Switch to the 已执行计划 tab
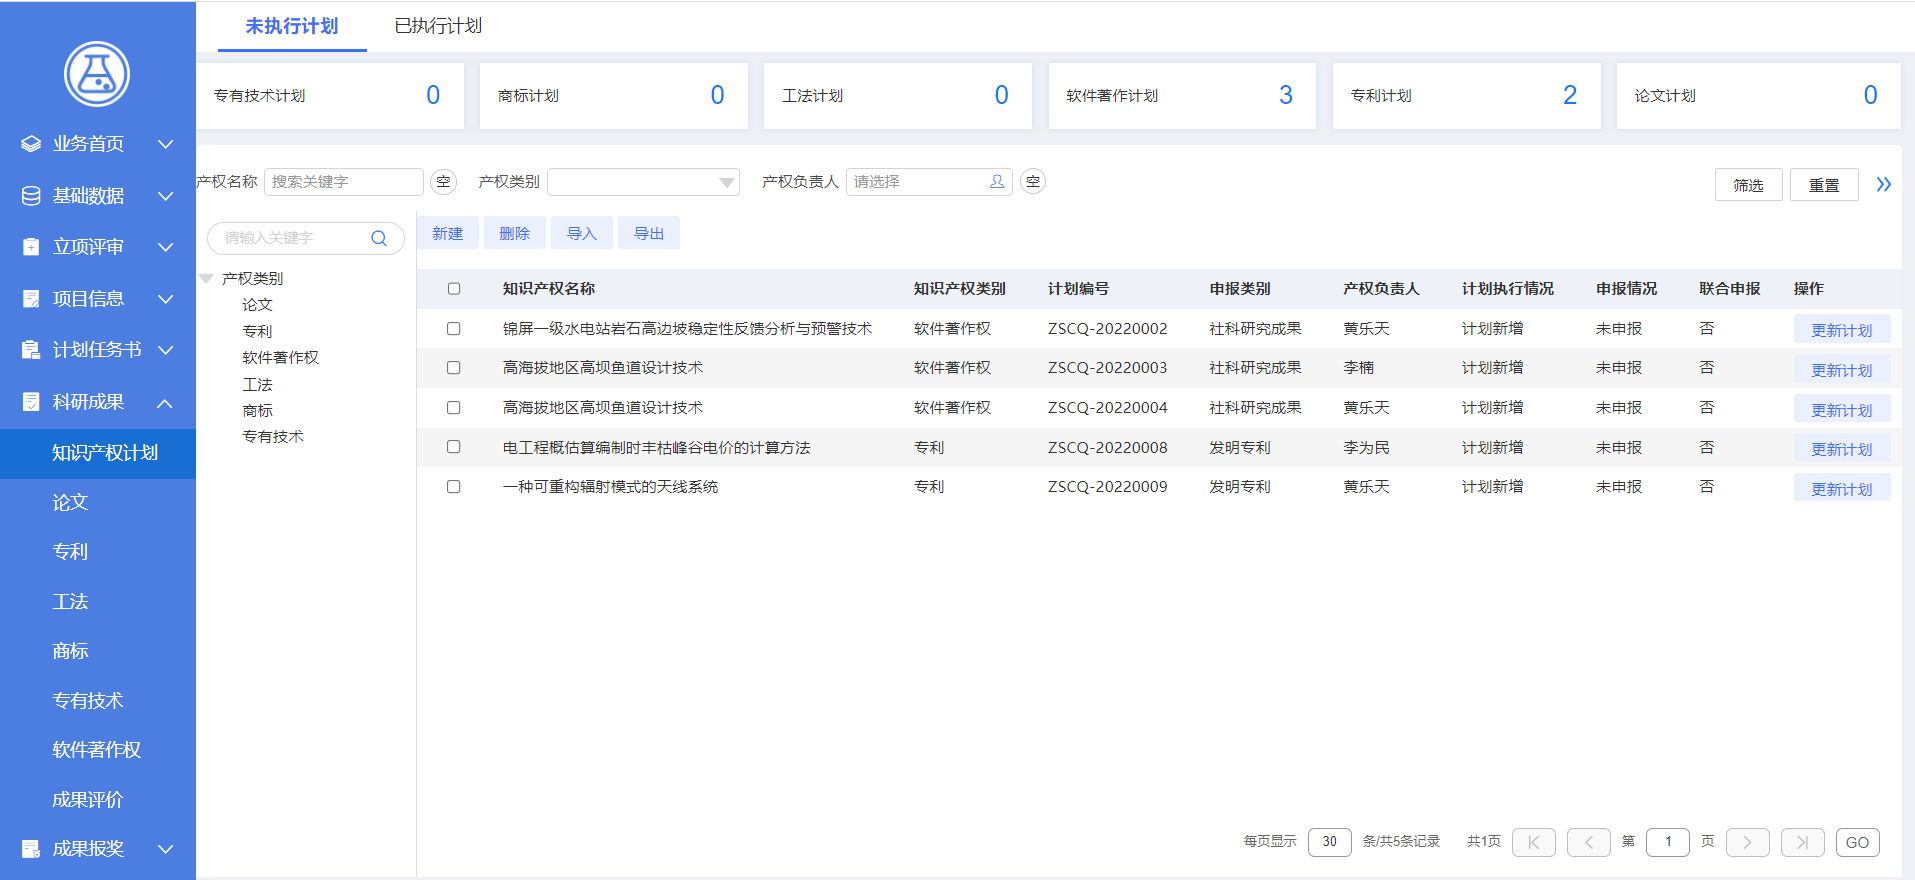 (x=438, y=26)
